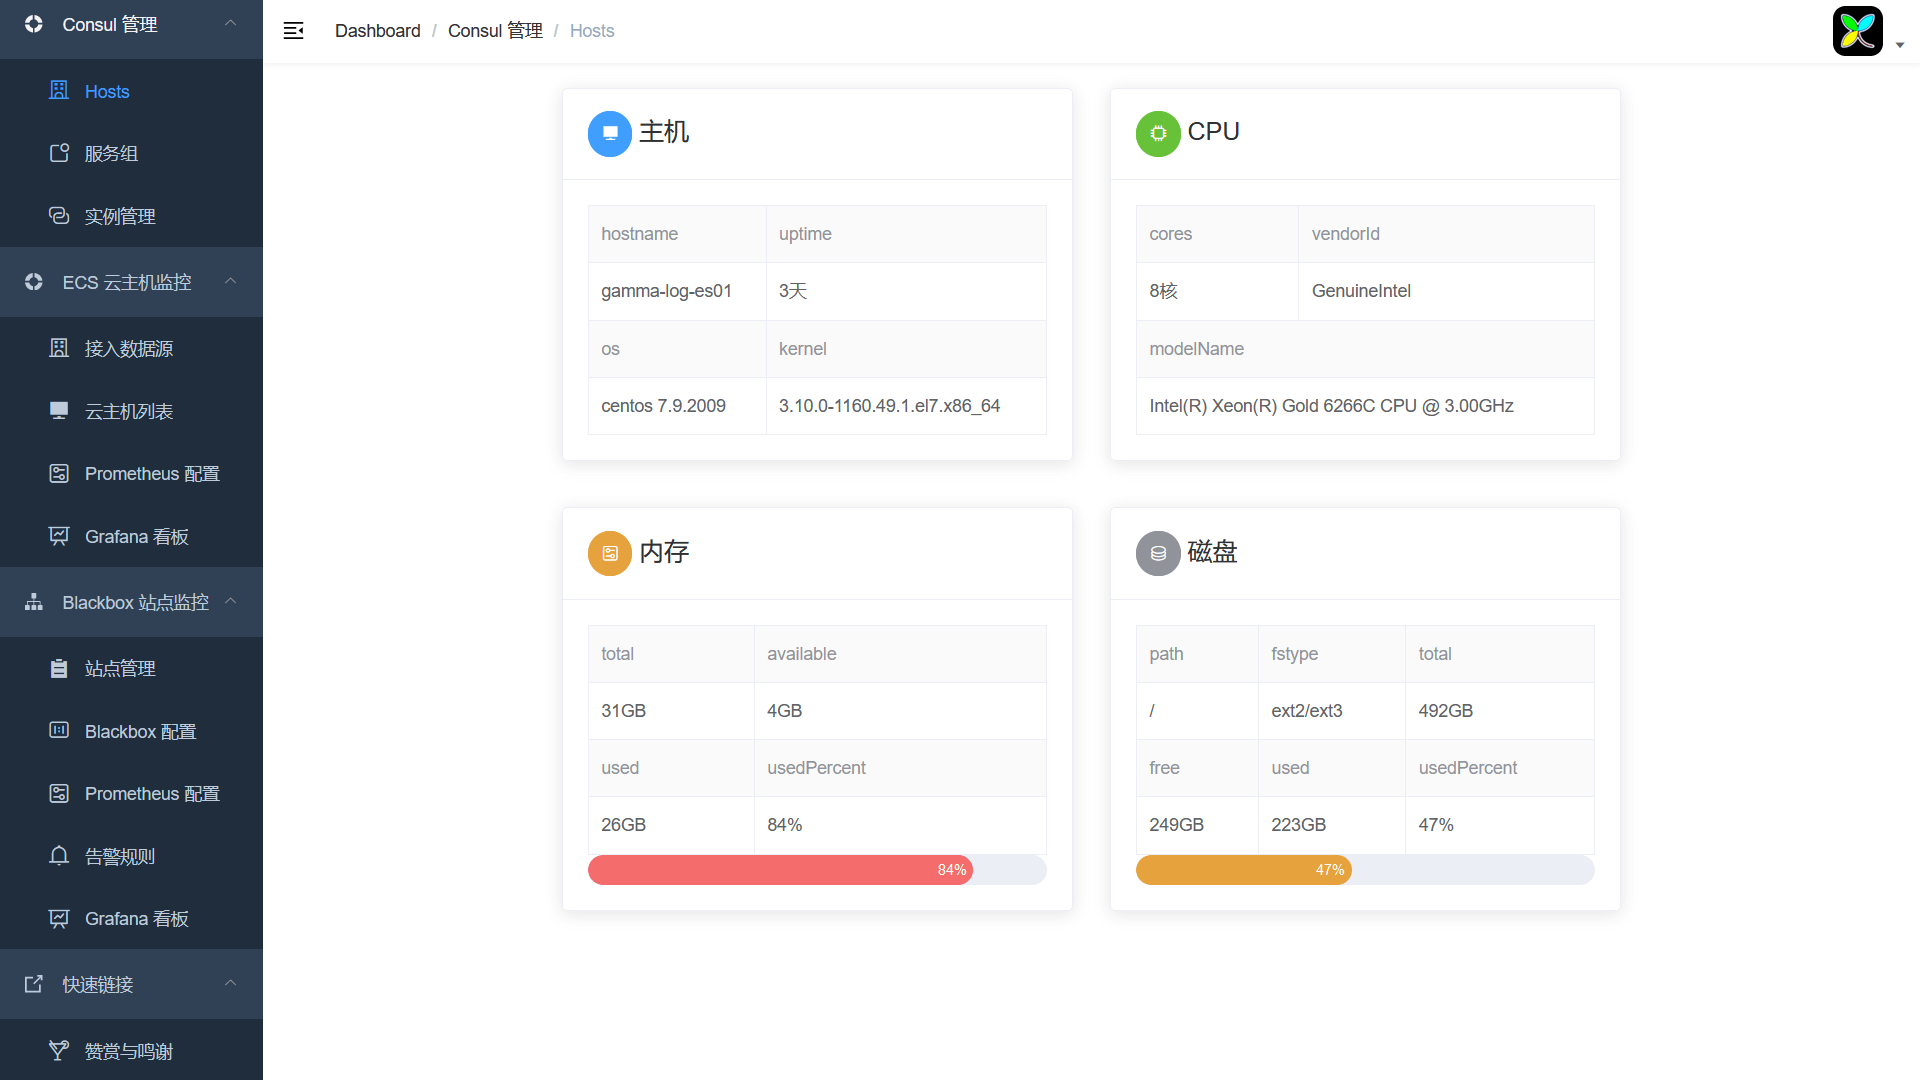
Task: Click the Consul 管理 breadcrumb
Action: tap(495, 31)
